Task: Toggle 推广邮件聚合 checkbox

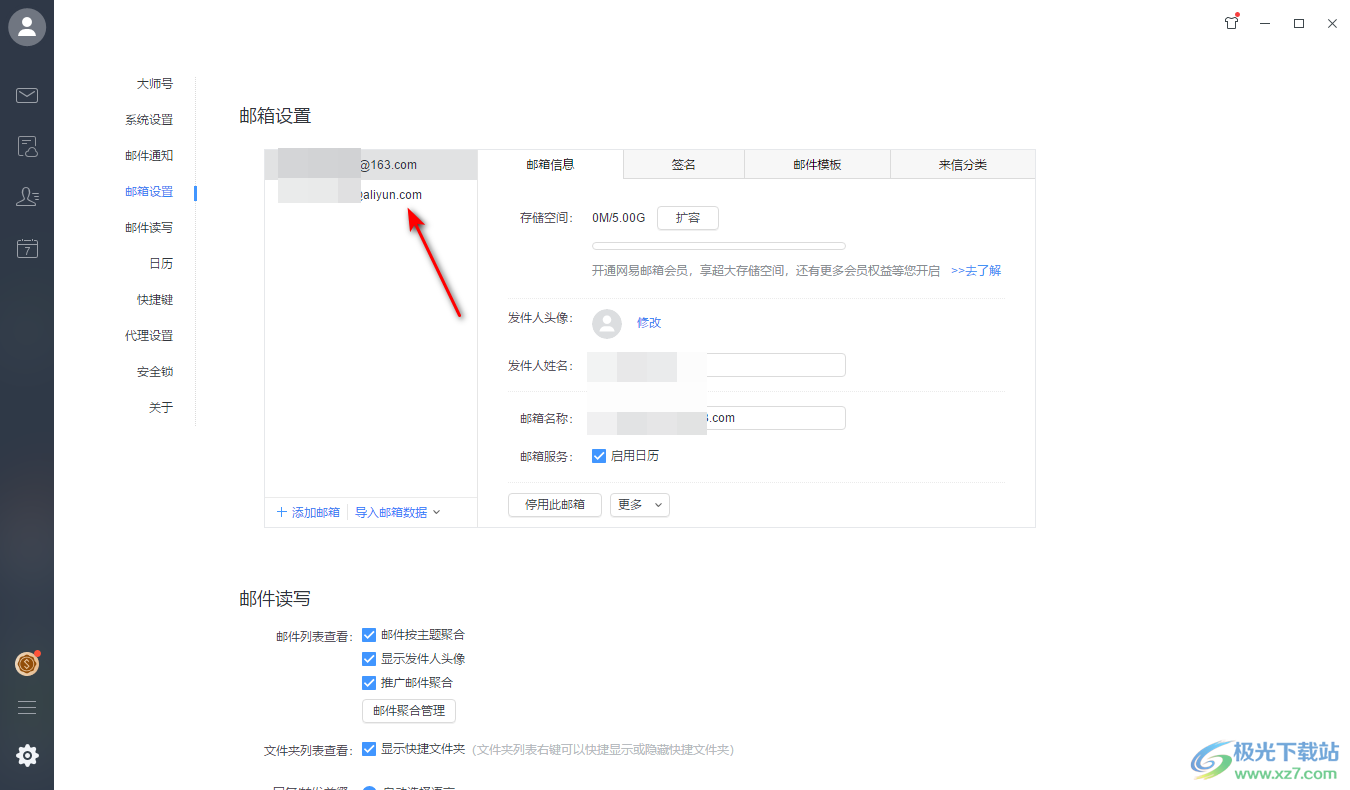Action: click(369, 683)
